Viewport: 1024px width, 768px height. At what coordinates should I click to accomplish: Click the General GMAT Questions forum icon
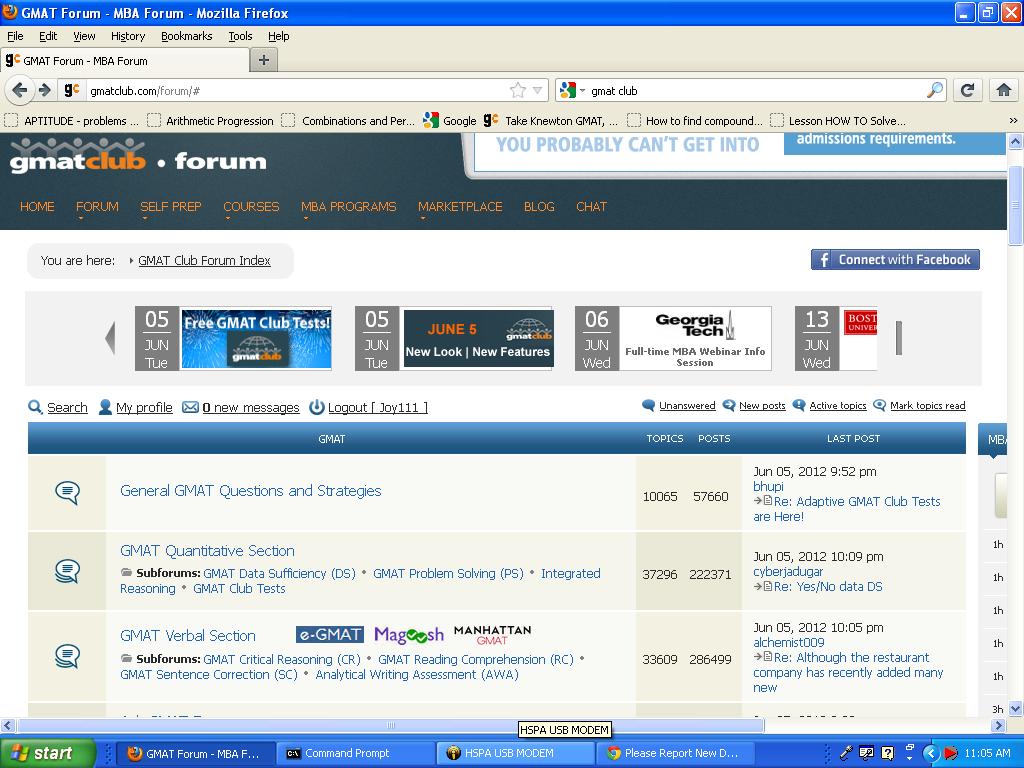tap(67, 492)
